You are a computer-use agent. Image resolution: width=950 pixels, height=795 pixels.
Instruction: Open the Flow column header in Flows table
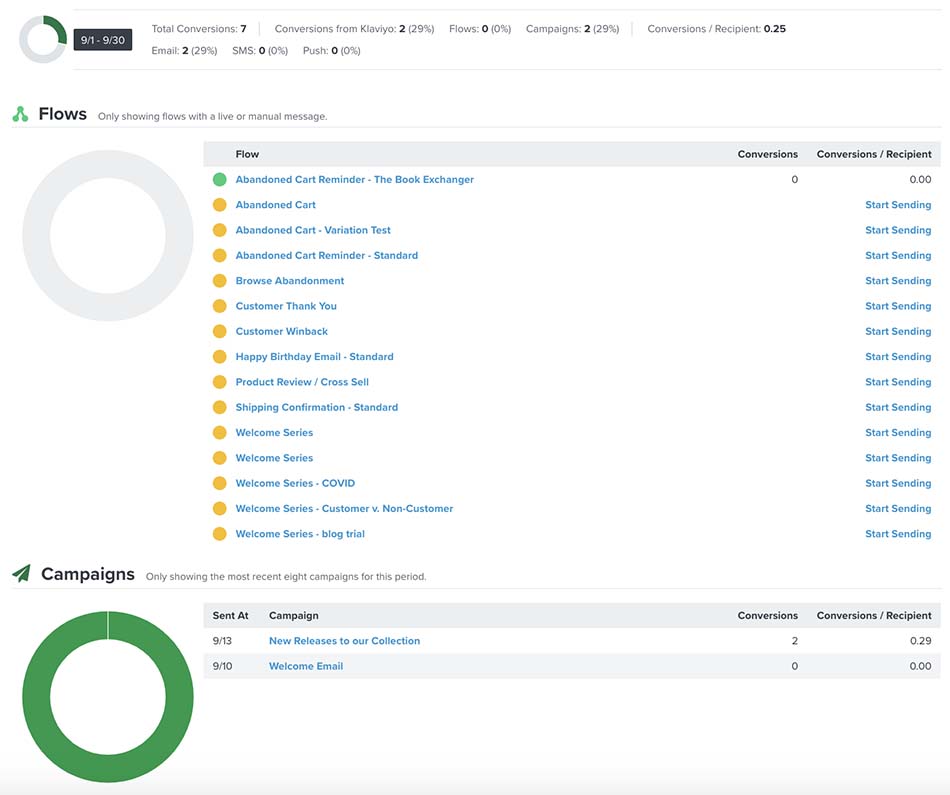click(x=246, y=154)
